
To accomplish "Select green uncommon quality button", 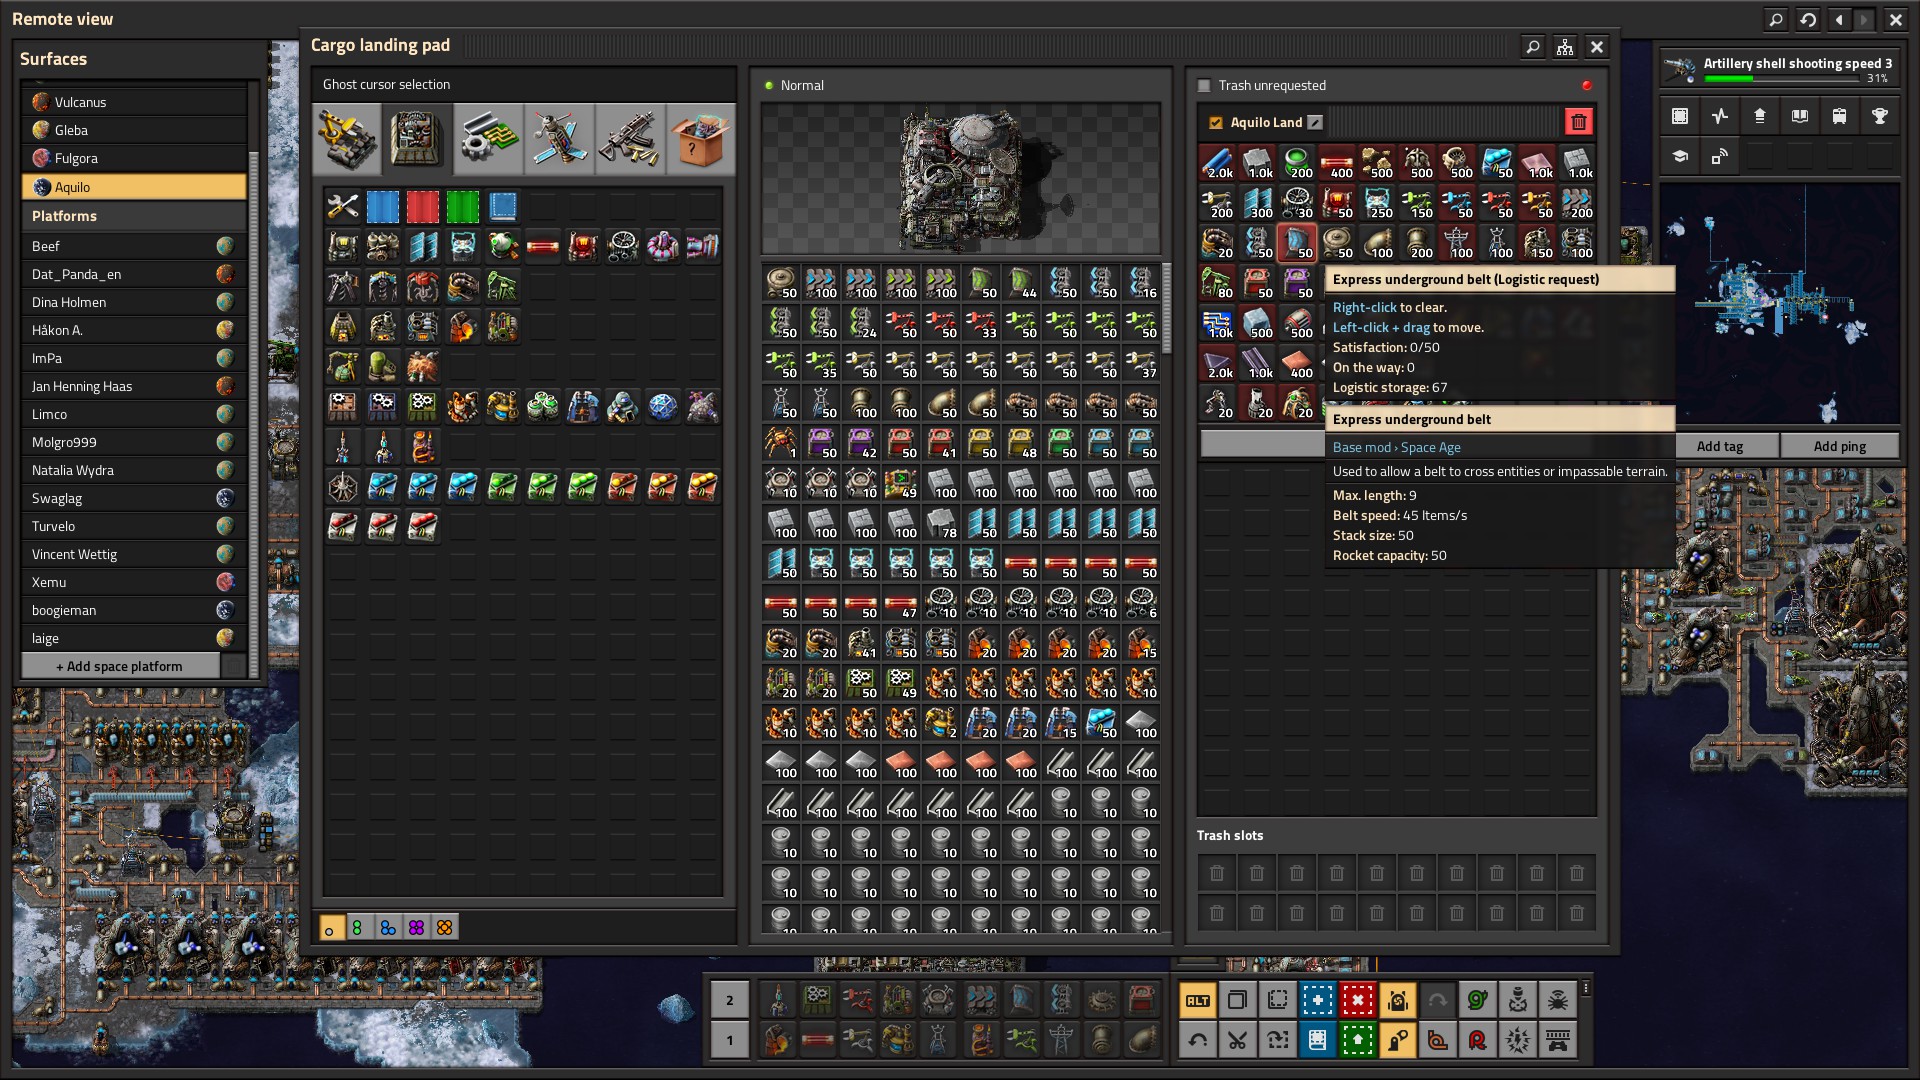I will [x=358, y=928].
